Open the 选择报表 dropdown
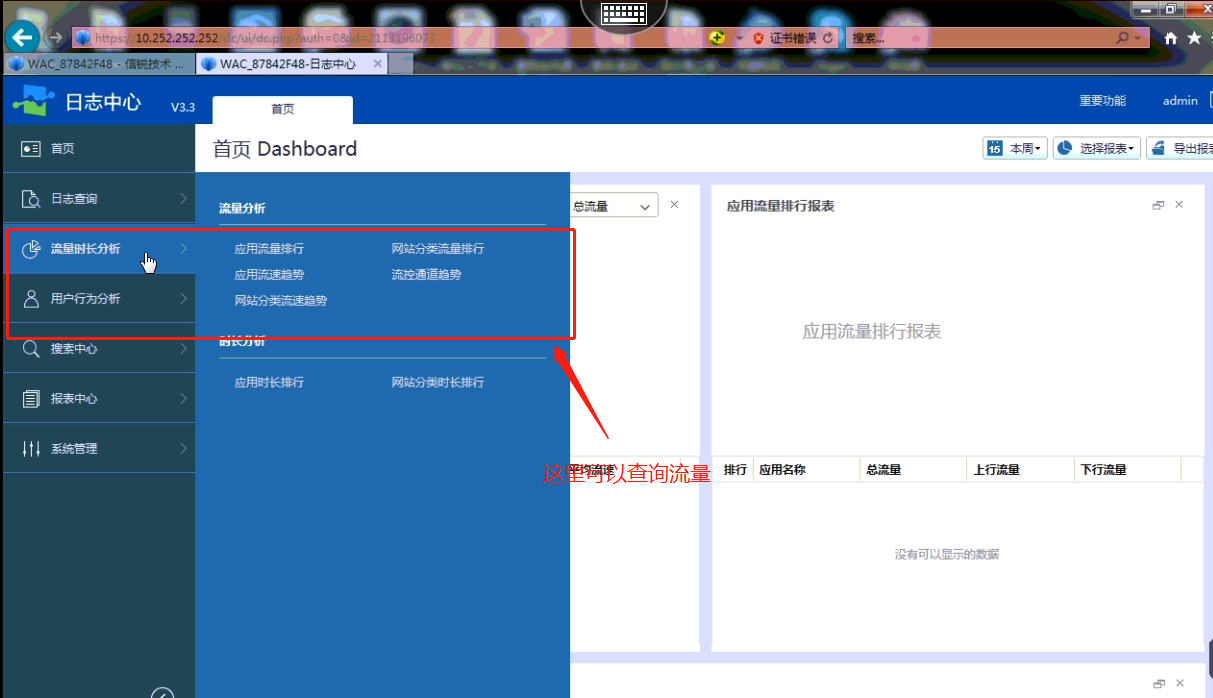This screenshot has width=1213, height=698. pyautogui.click(x=1097, y=148)
